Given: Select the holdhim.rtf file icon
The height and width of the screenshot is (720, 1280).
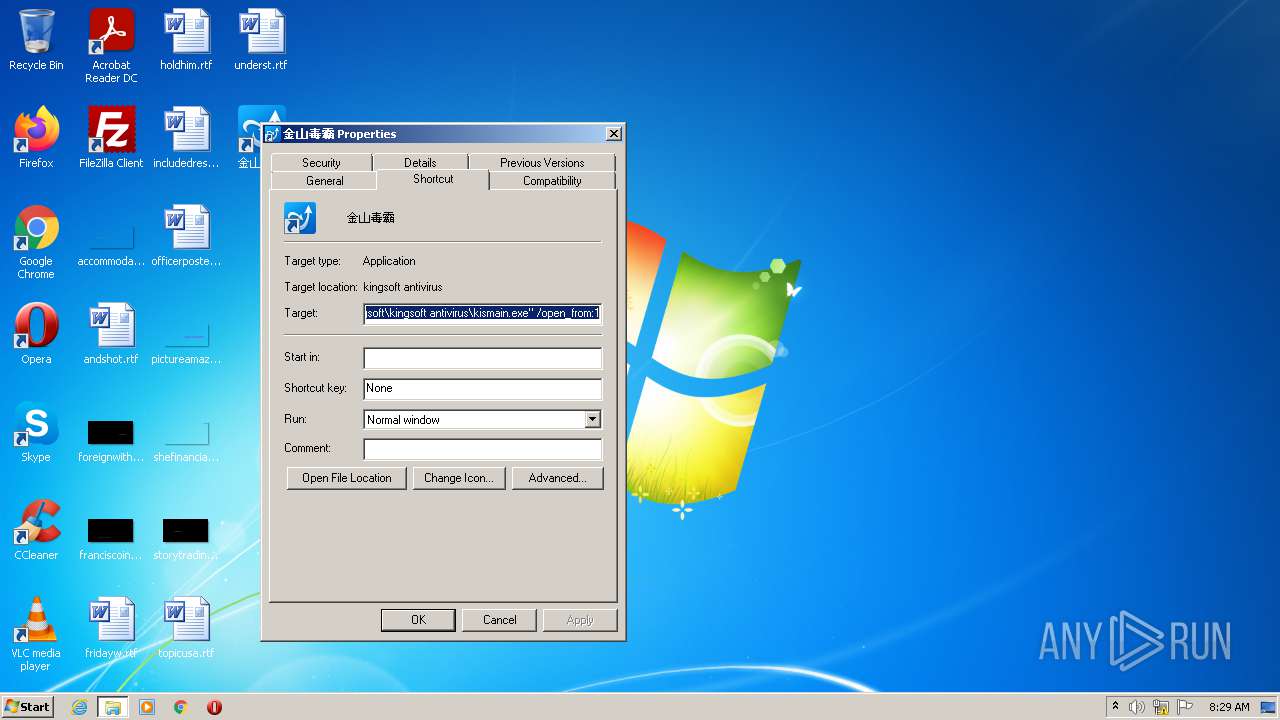Looking at the screenshot, I should [186, 40].
